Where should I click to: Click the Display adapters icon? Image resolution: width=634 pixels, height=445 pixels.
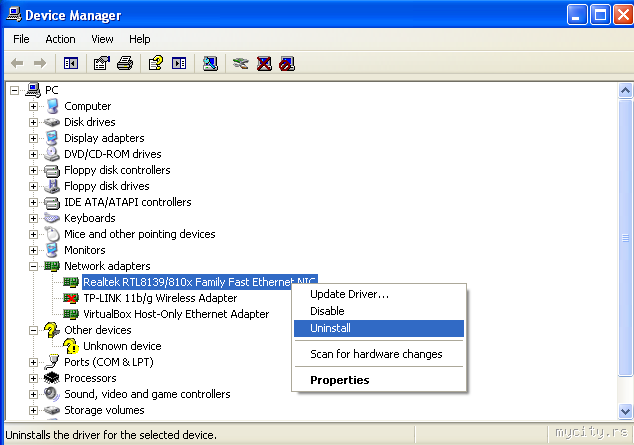click(x=52, y=138)
